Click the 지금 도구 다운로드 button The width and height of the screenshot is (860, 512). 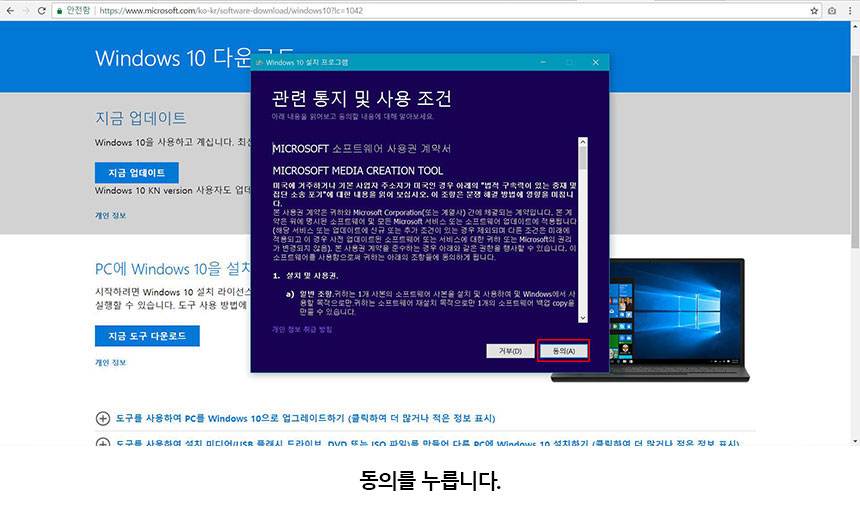pyautogui.click(x=147, y=335)
